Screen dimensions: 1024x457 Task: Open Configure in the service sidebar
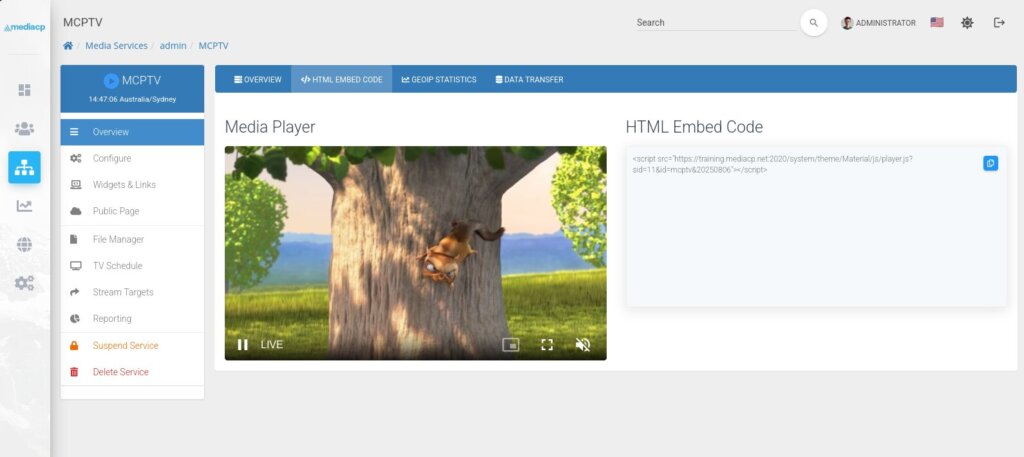pos(132,158)
